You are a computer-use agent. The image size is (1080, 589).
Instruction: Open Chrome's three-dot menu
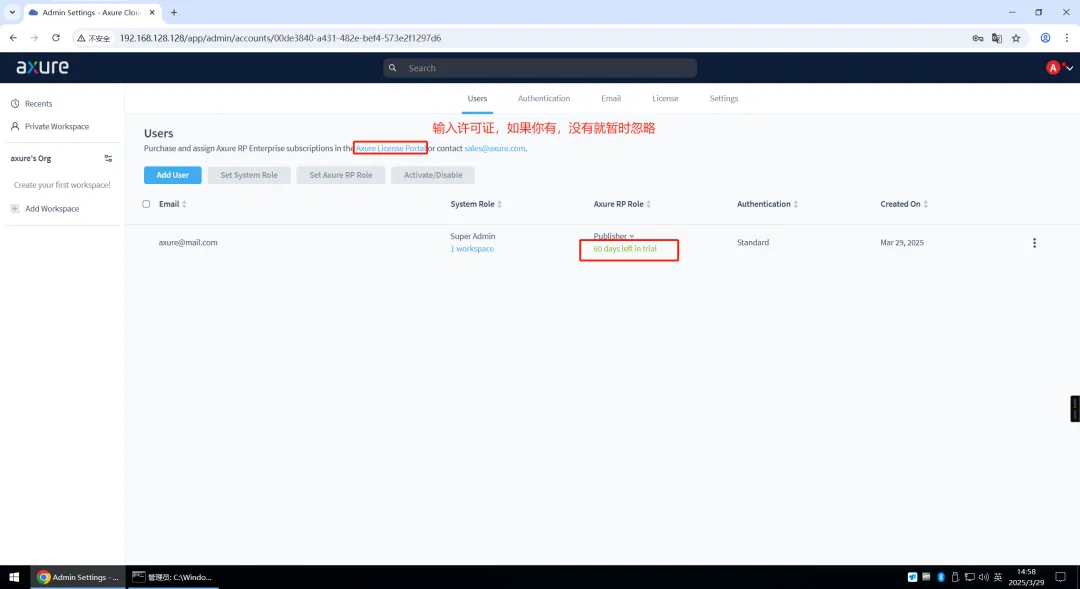click(1067, 38)
